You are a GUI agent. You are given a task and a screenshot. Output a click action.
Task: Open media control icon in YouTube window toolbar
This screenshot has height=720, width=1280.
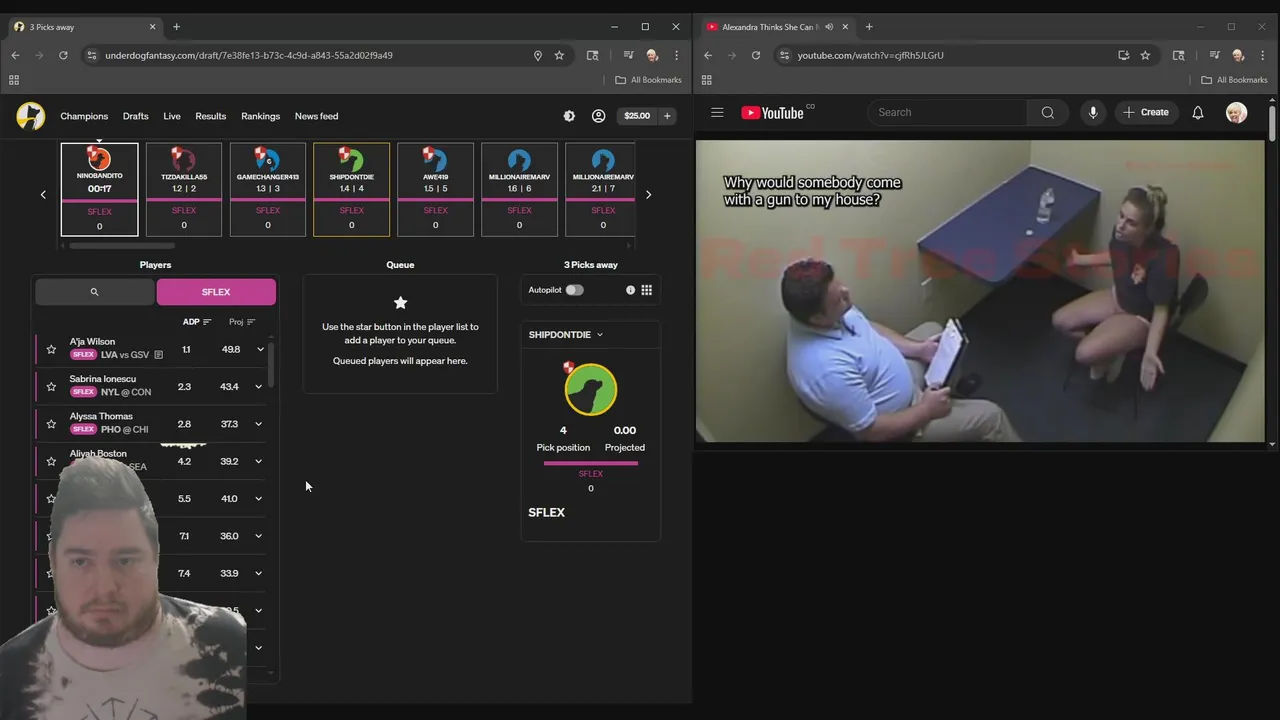point(1214,55)
